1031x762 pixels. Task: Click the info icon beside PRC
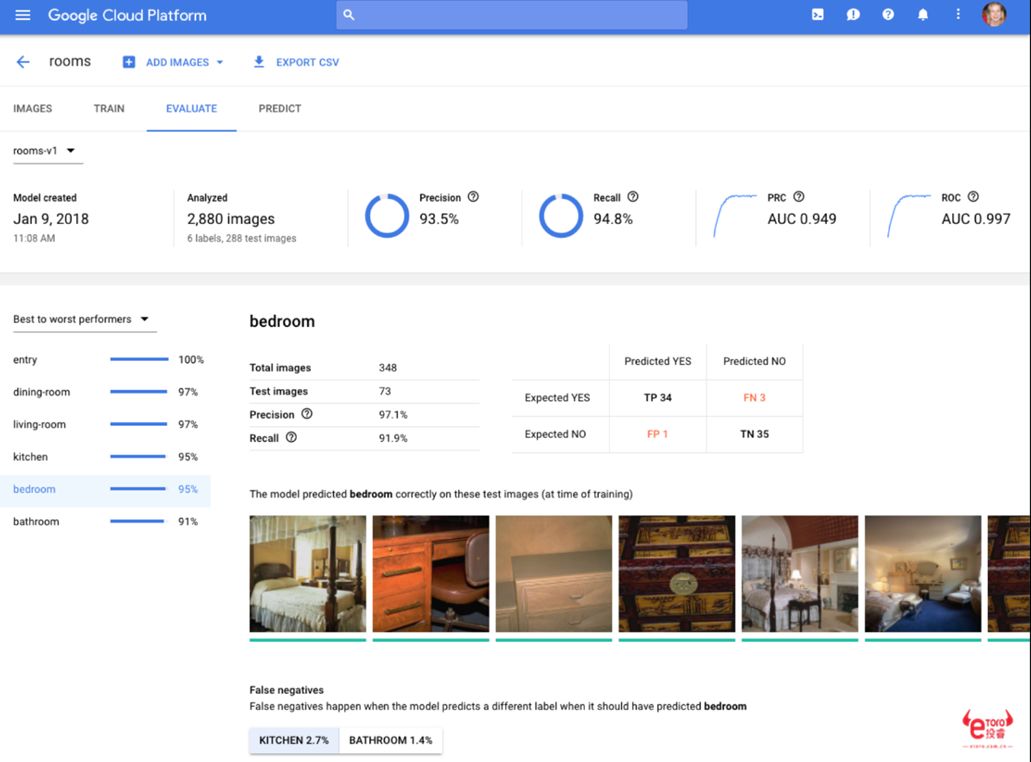pos(798,197)
